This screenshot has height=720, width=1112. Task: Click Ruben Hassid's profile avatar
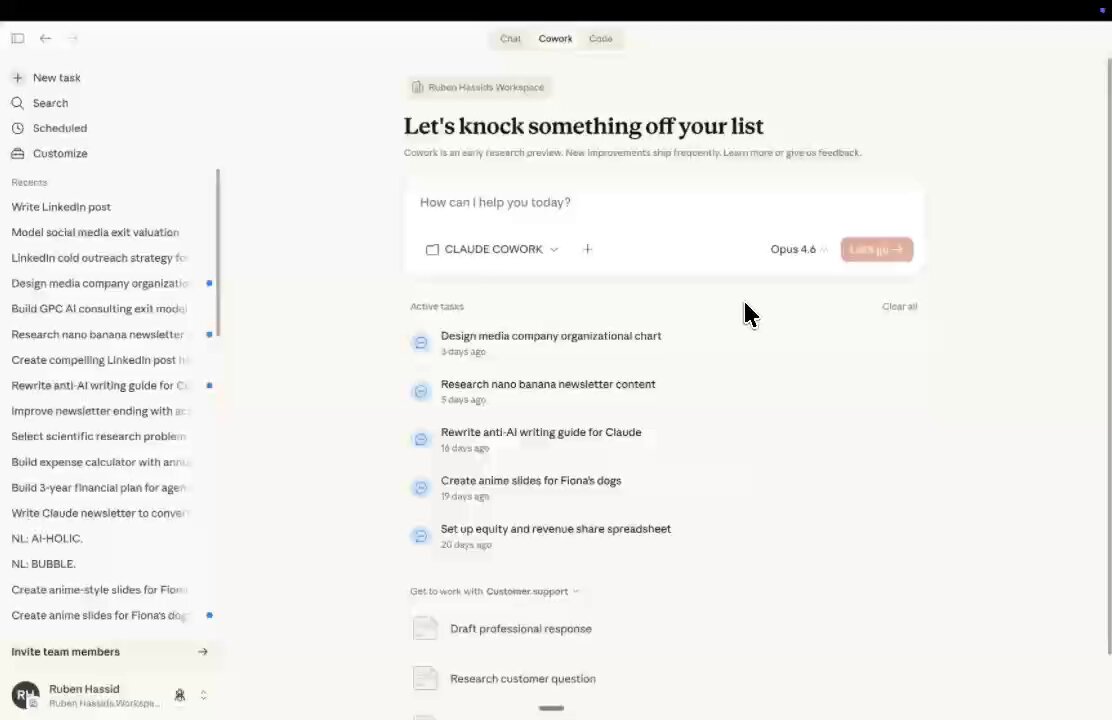click(26, 695)
